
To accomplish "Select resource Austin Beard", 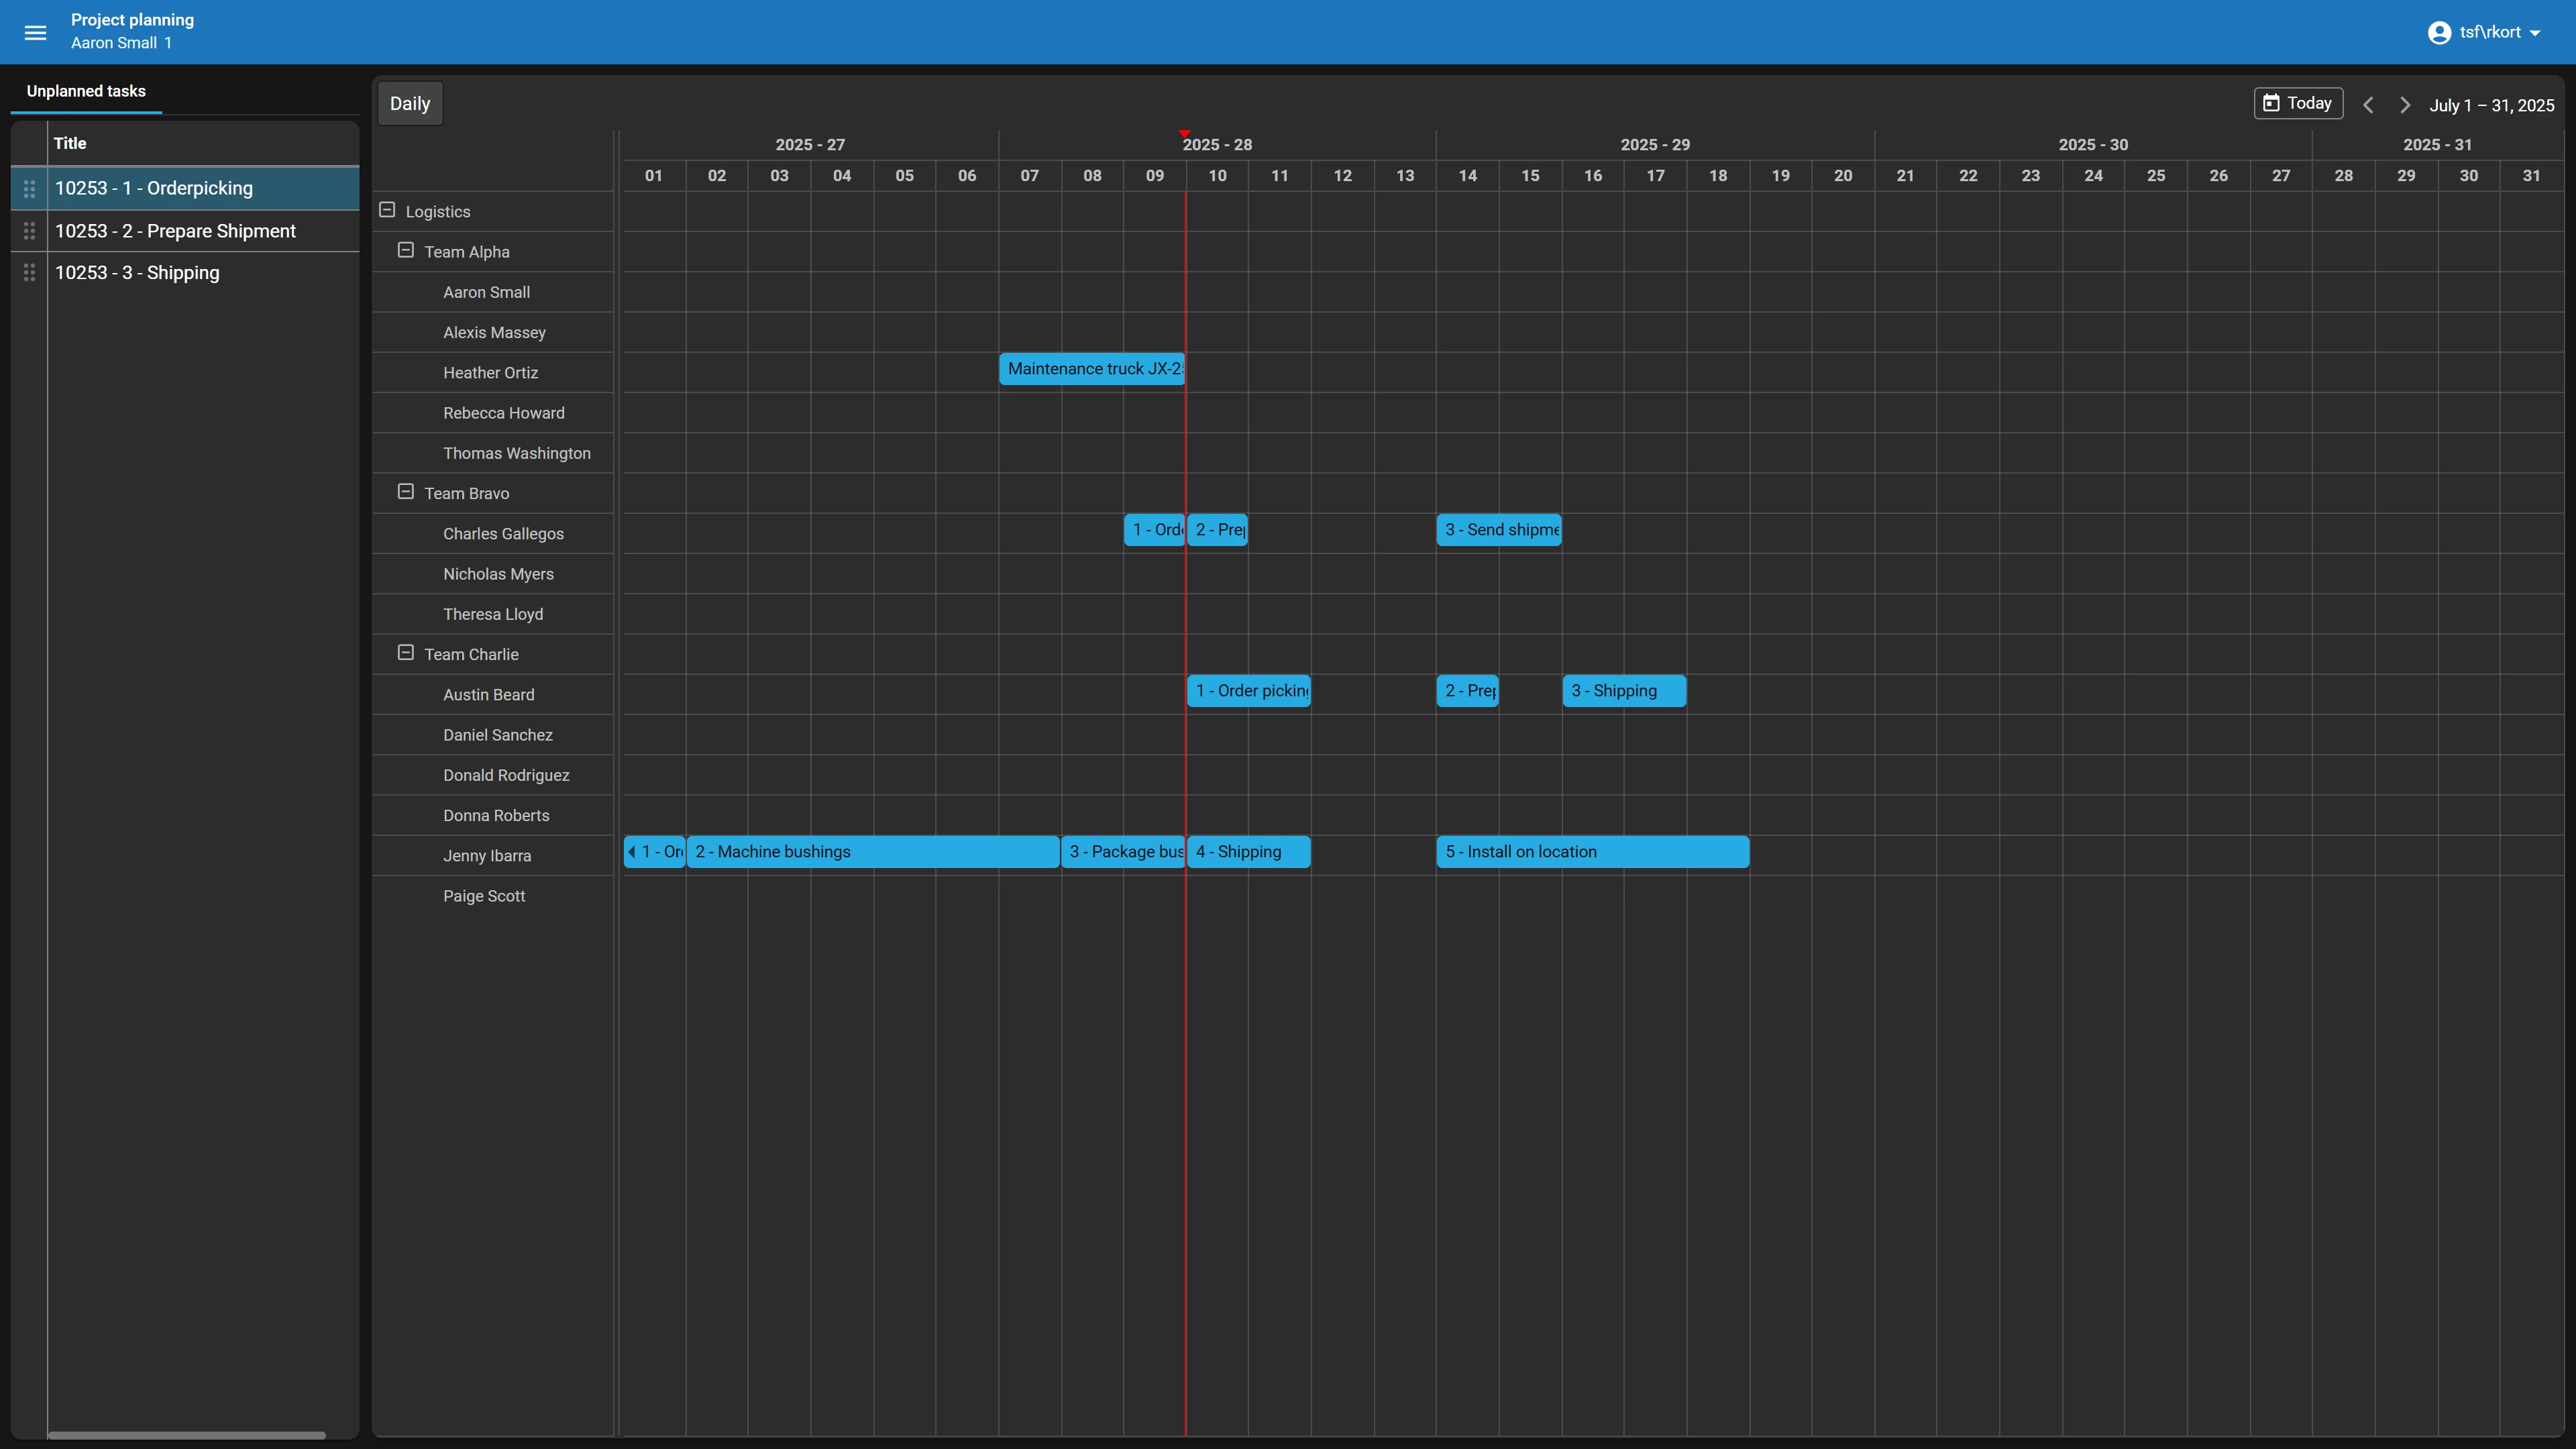I will pyautogui.click(x=488, y=694).
